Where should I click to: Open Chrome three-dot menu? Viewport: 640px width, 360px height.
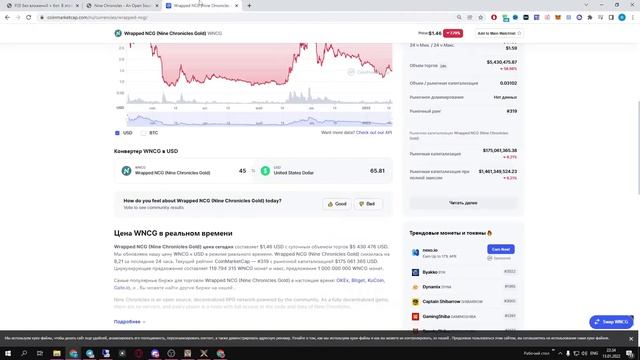(633, 18)
